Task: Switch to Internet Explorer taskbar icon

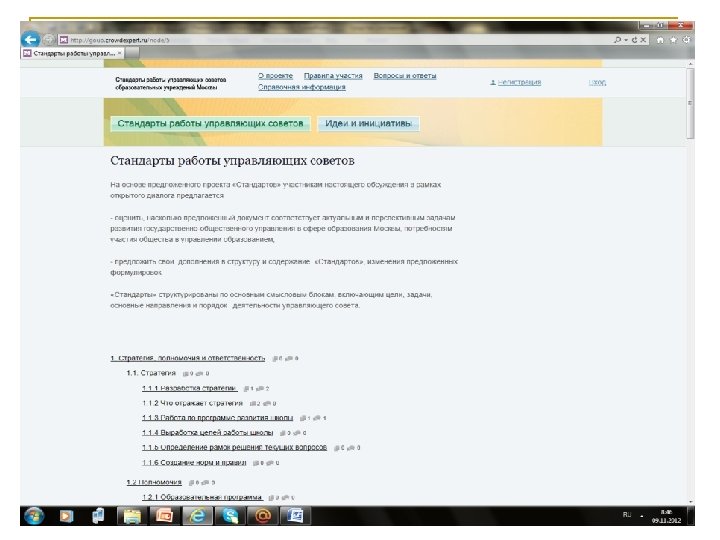Action: tap(197, 516)
